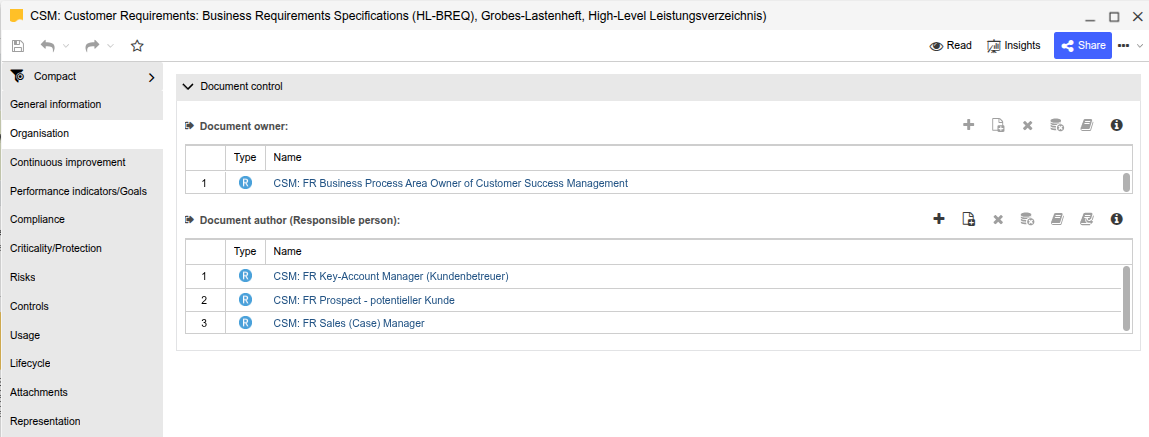Viewport: 1149px width, 437px height.
Task: Open the small dropdown arrow right of the three-dots button
Action: 1139,45
